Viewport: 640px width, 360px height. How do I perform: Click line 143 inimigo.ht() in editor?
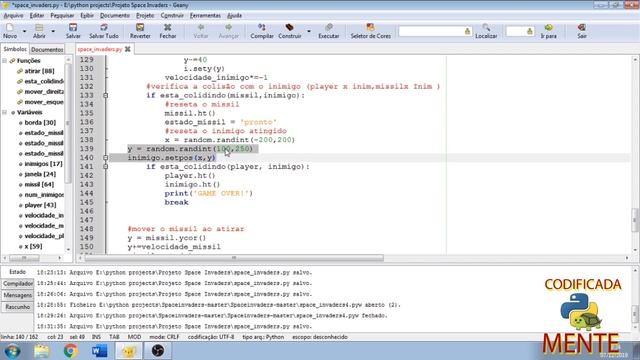pyautogui.click(x=192, y=184)
